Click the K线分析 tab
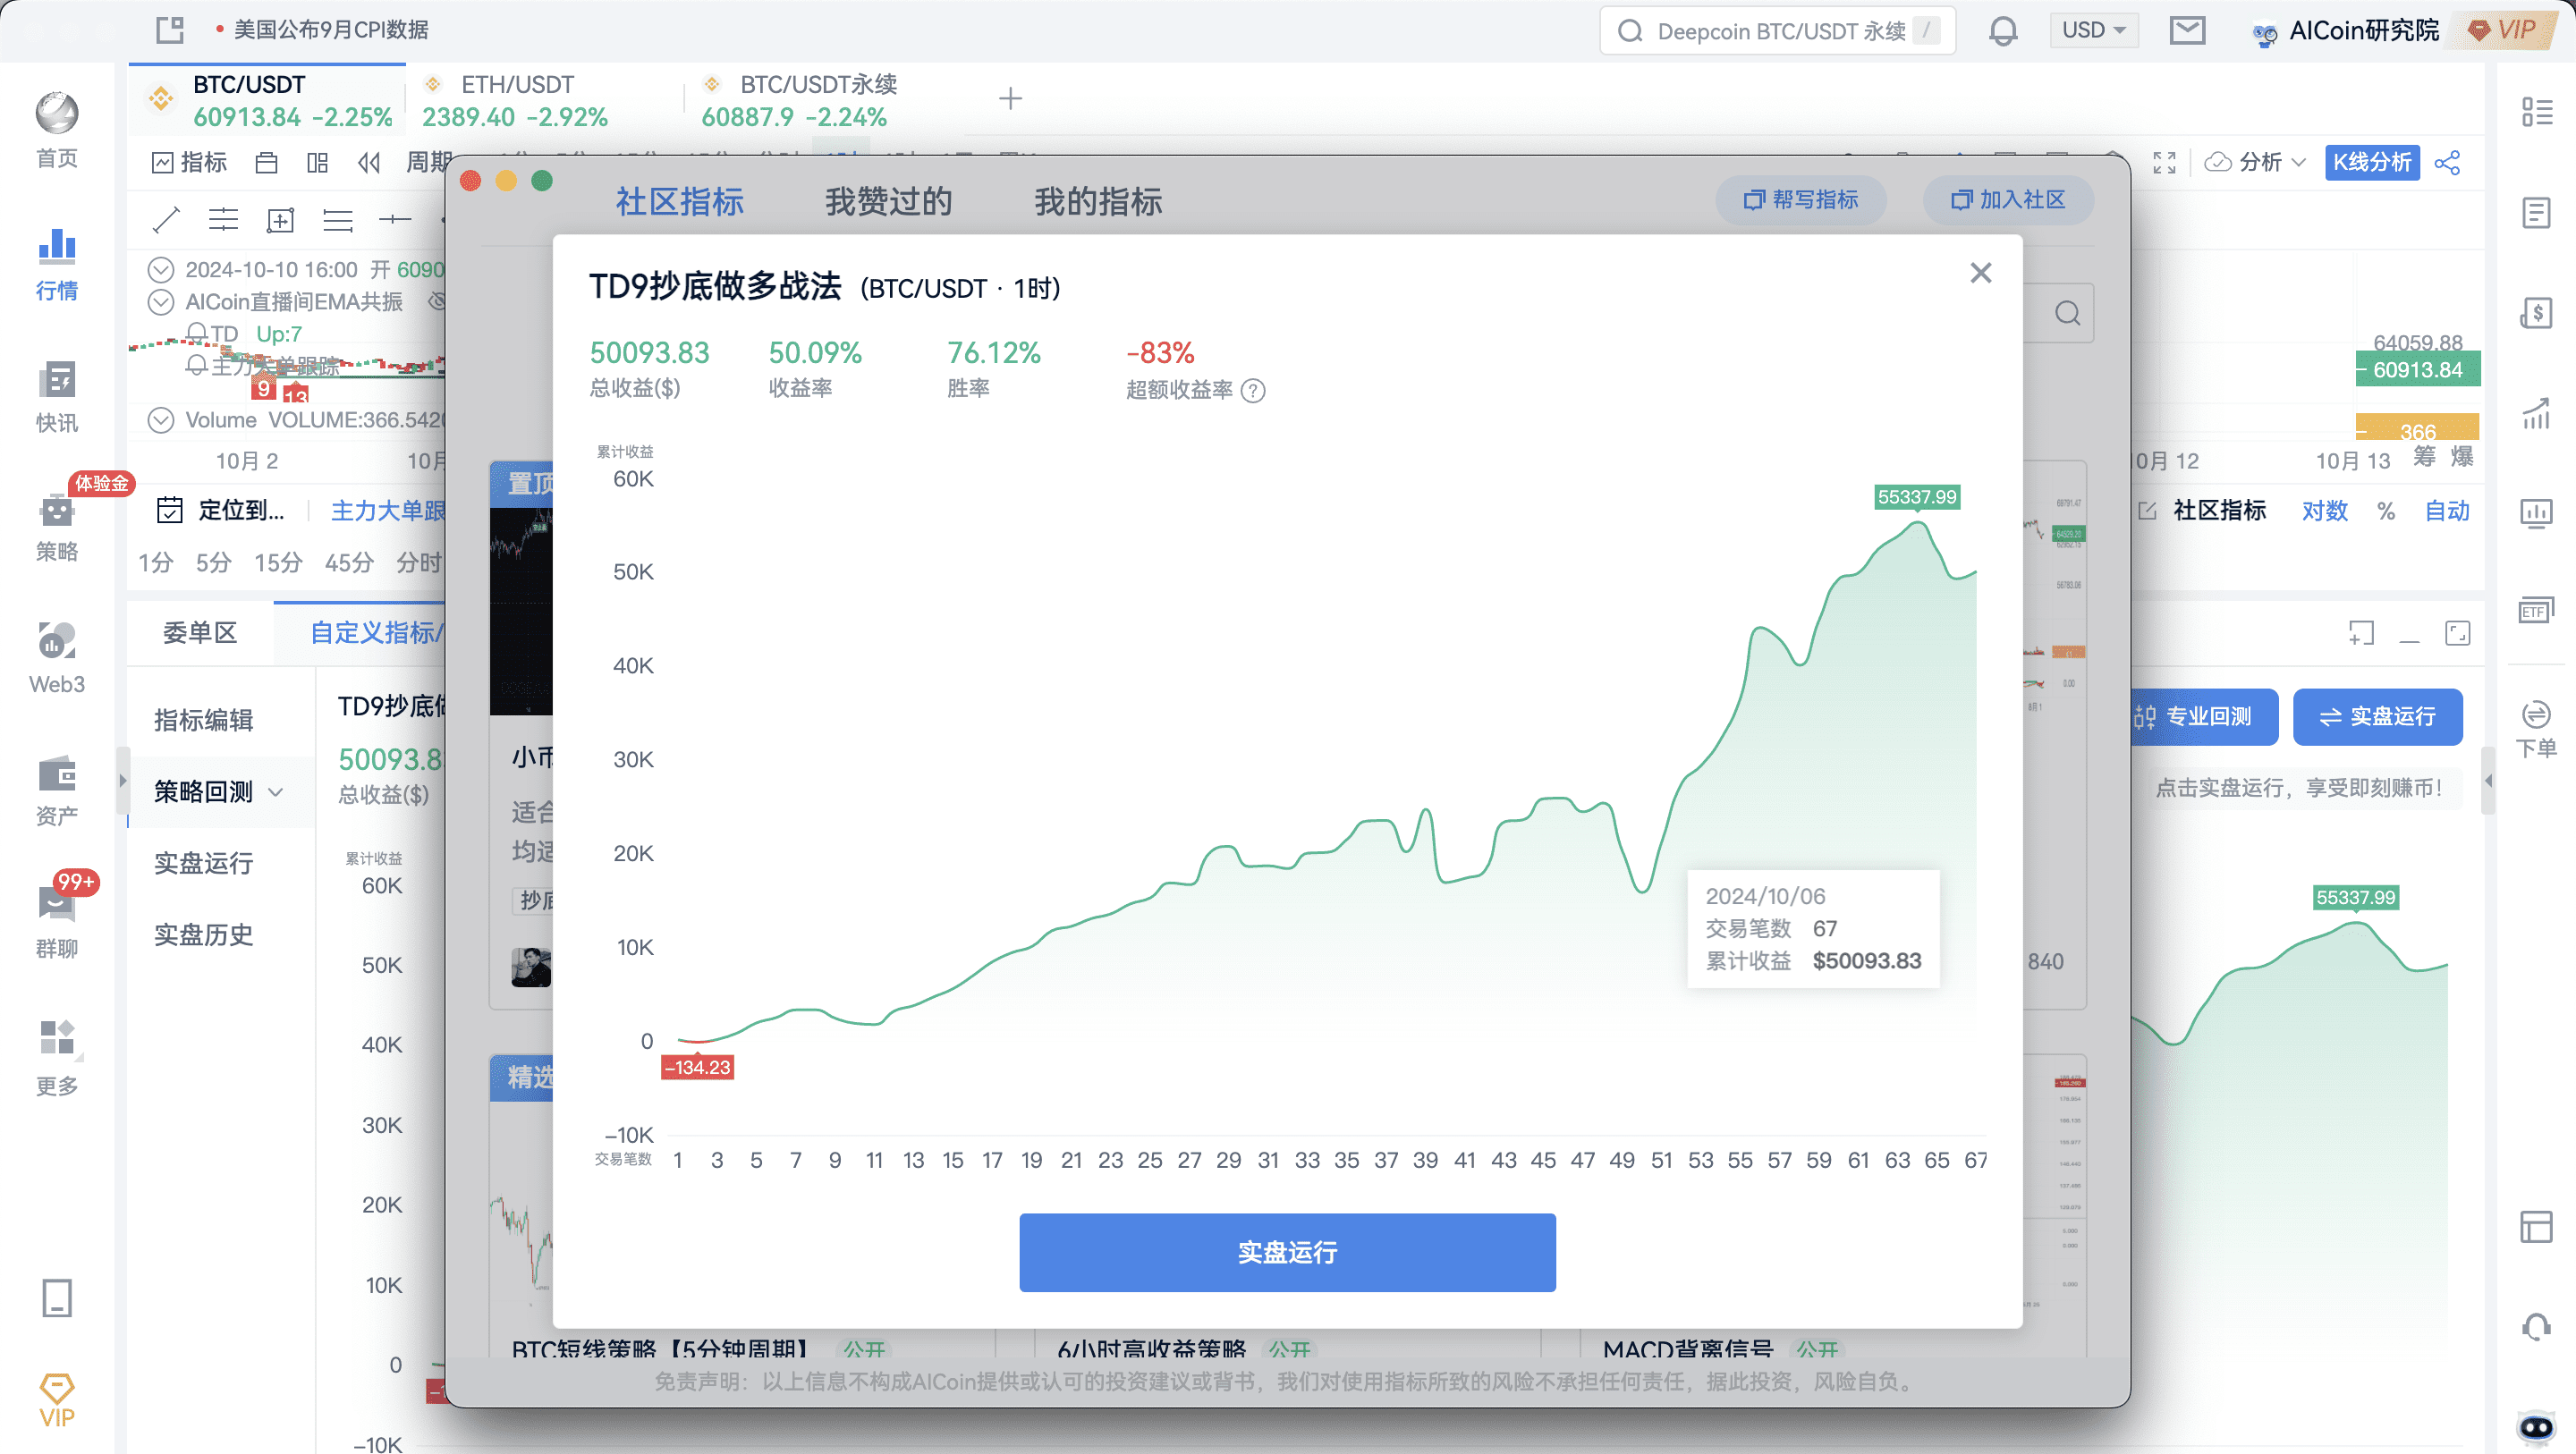 pos(2369,161)
